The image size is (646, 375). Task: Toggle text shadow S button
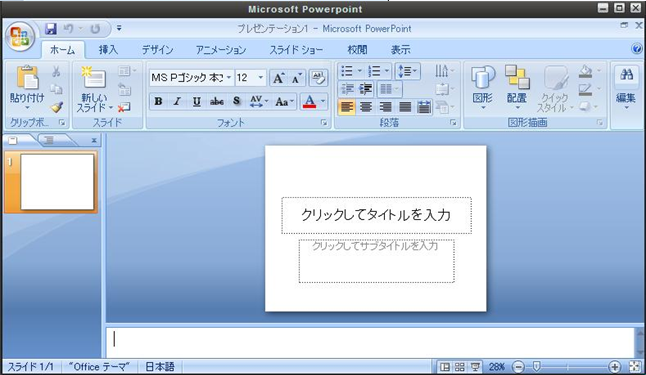236,101
